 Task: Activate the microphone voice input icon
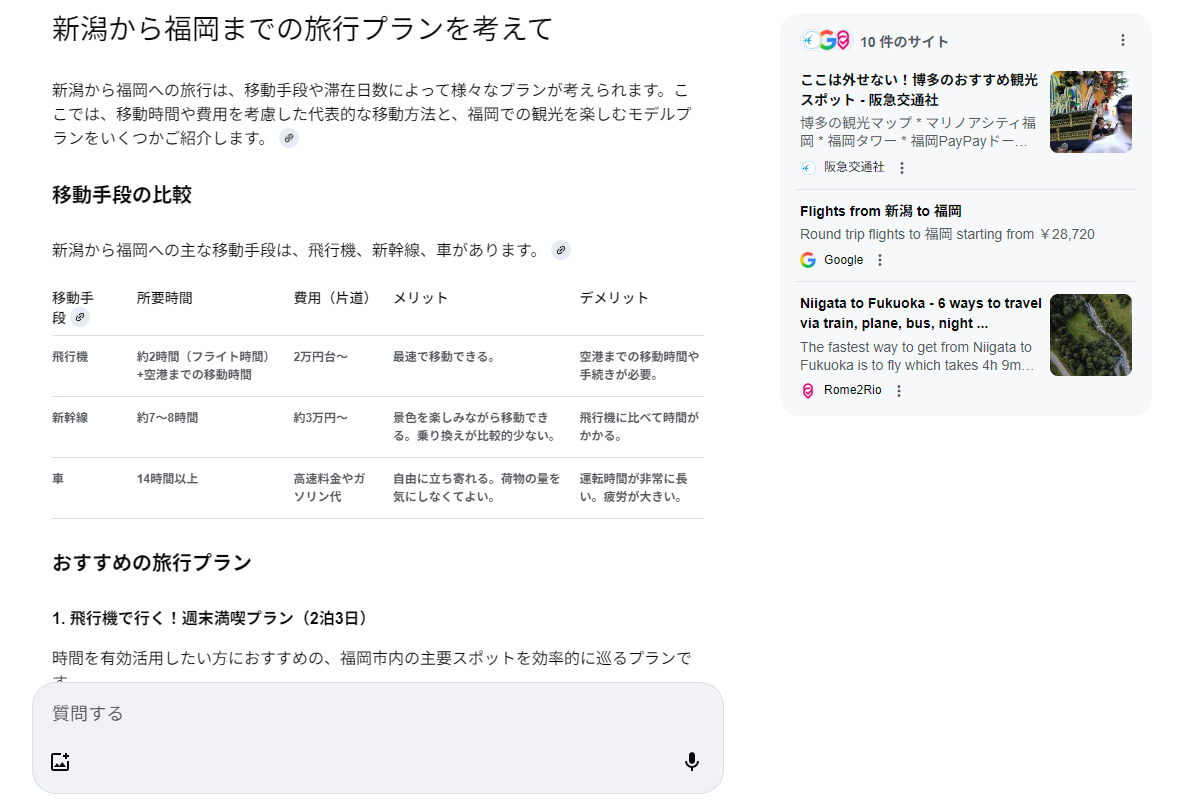[x=691, y=762]
